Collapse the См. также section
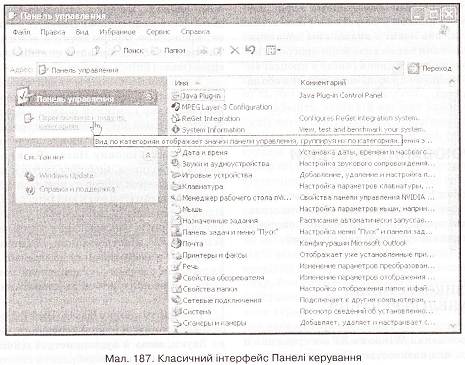 (x=148, y=155)
